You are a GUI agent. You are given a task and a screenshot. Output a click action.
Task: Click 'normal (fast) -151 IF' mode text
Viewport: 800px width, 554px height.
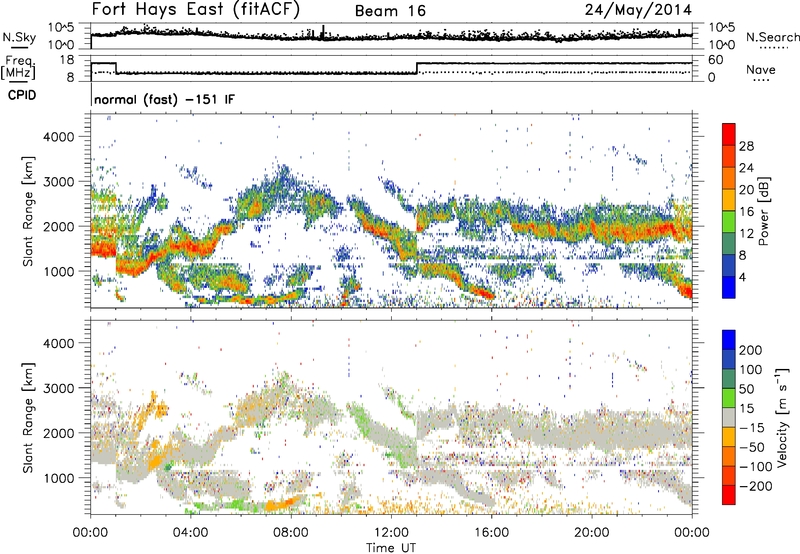(x=165, y=99)
